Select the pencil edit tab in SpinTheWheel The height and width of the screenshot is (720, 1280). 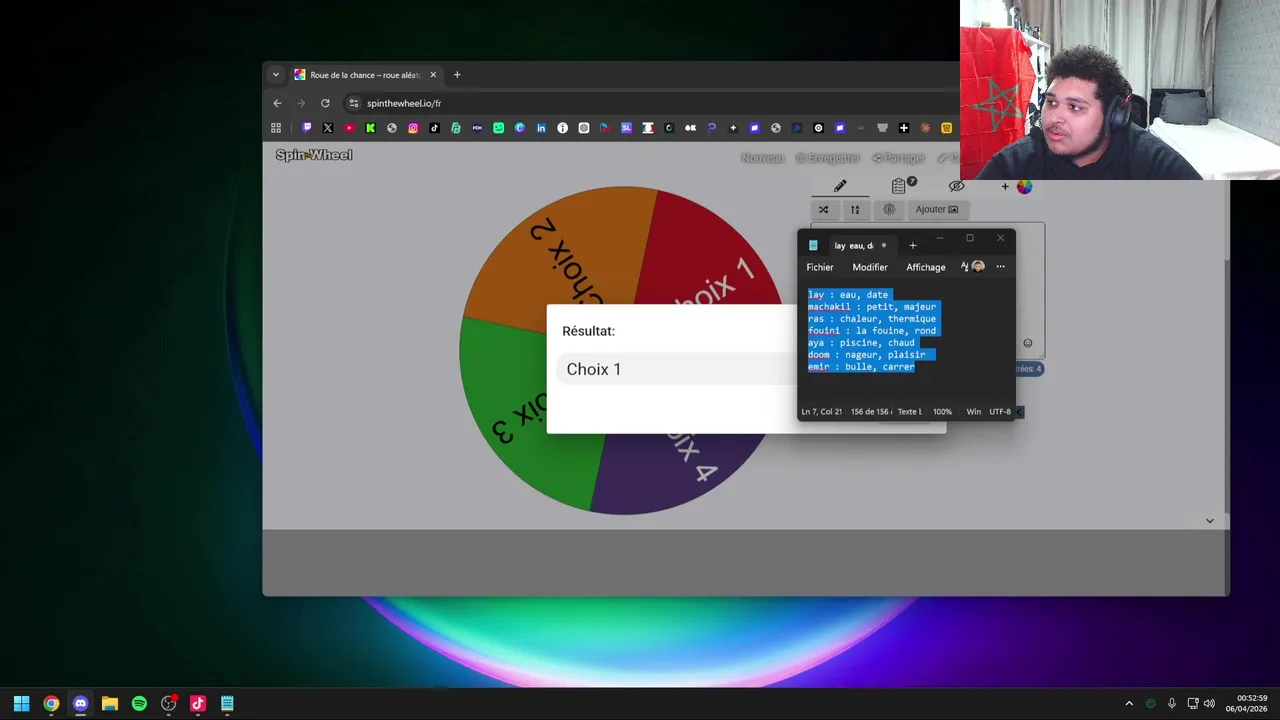840,186
